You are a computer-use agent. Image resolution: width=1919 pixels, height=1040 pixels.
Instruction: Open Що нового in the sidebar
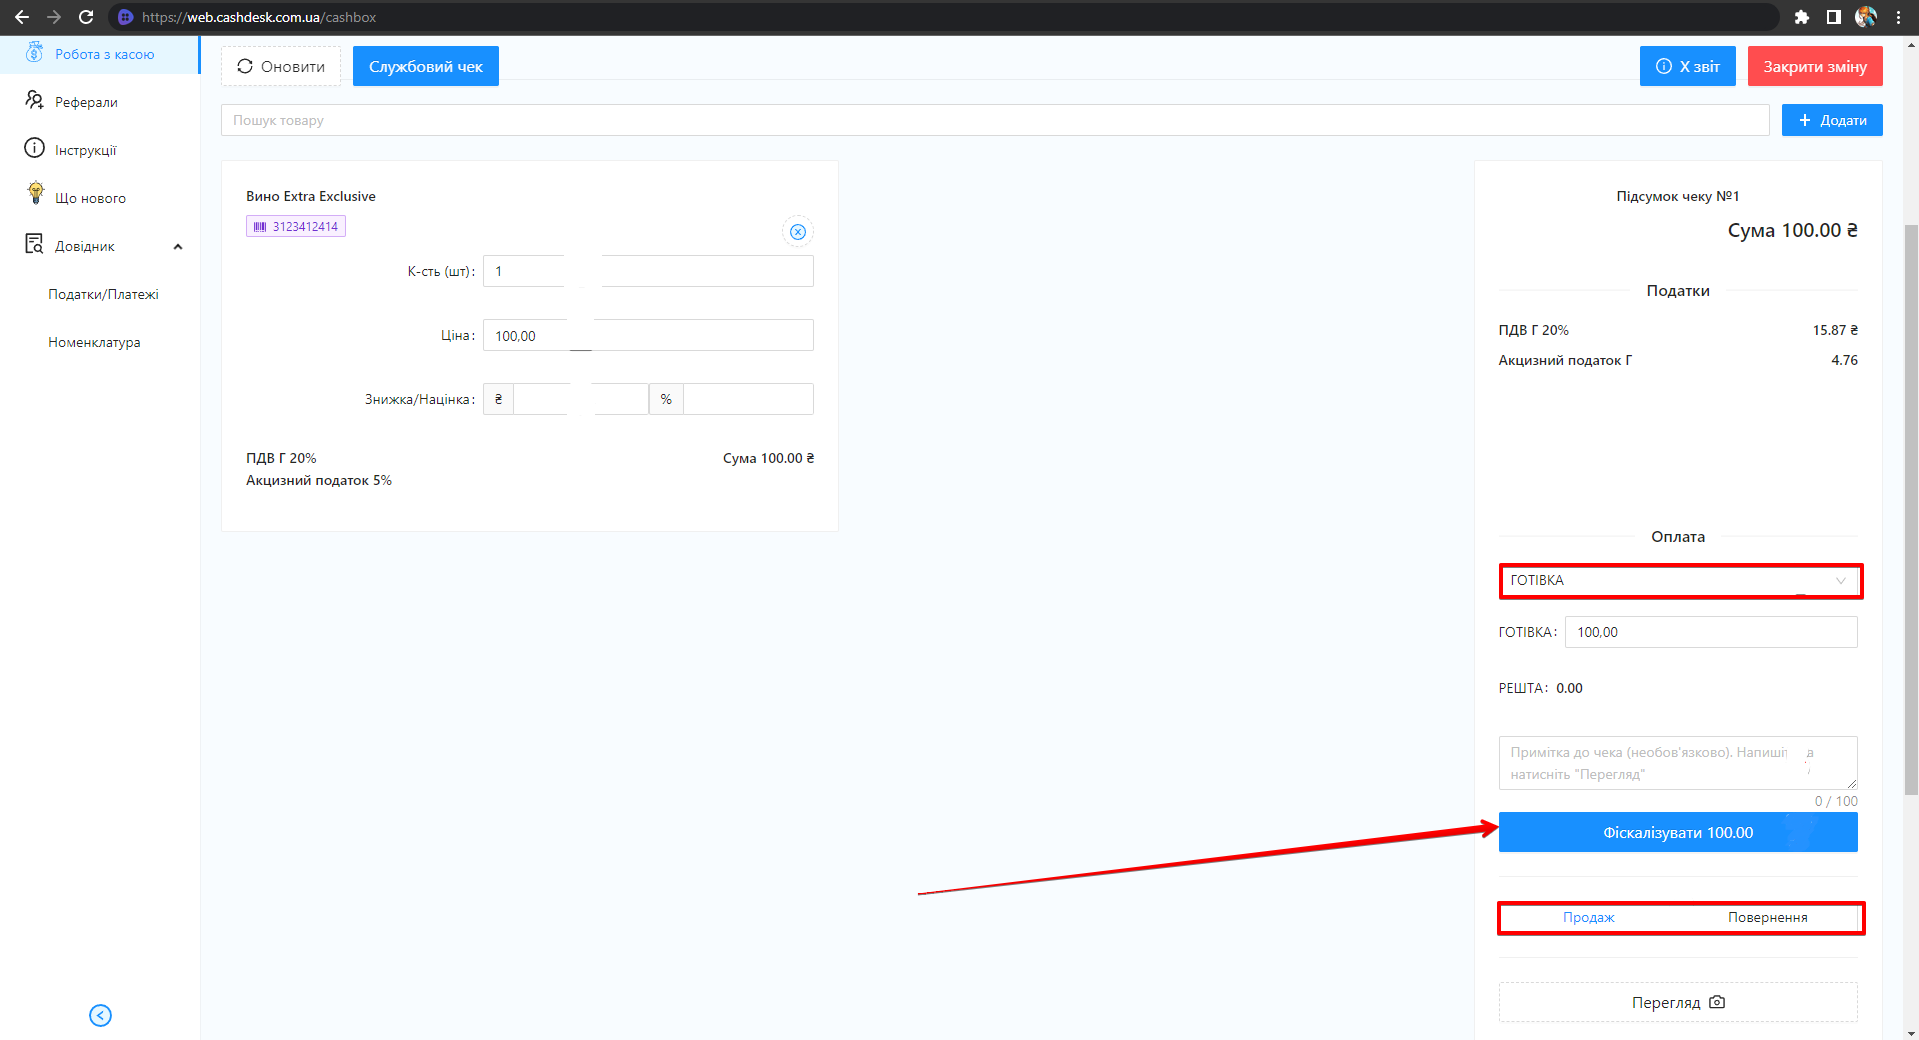90,198
